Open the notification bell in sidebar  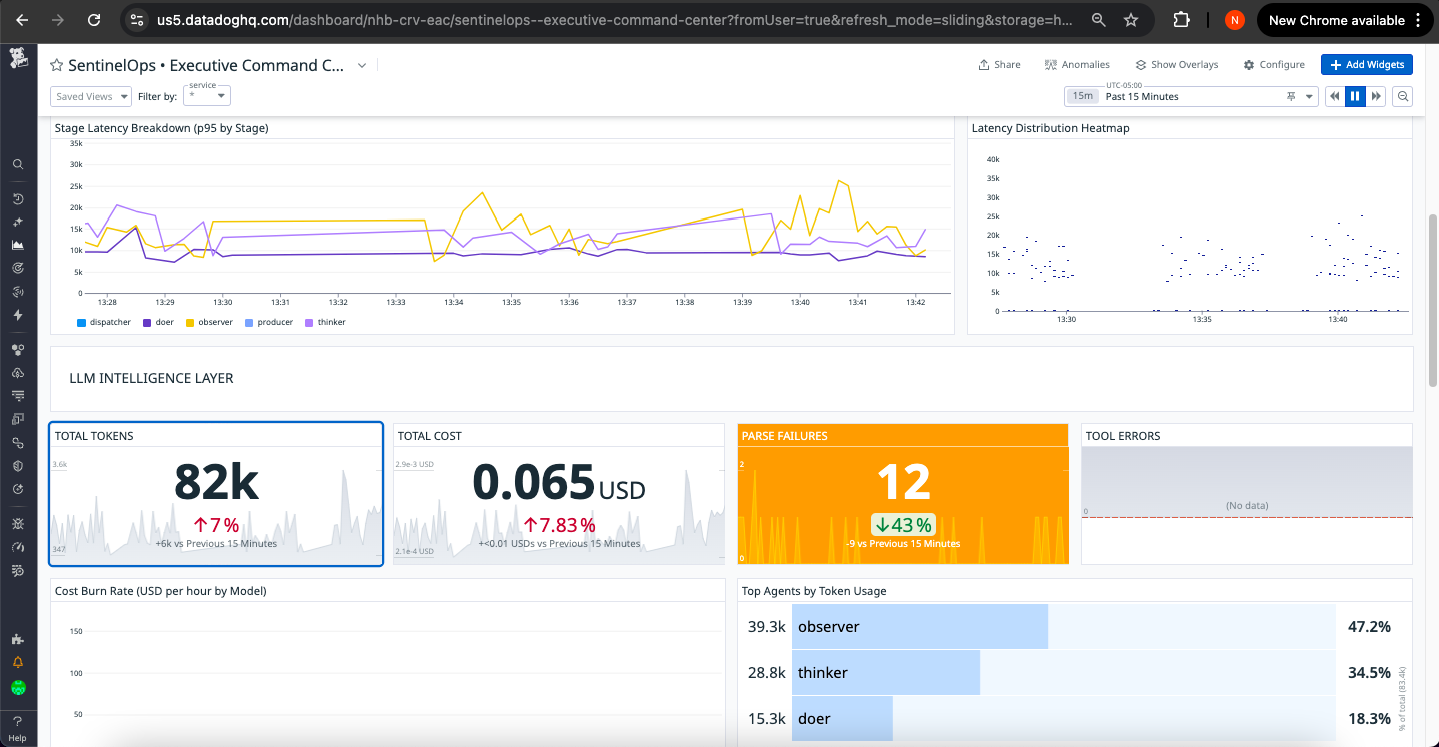coord(18,662)
